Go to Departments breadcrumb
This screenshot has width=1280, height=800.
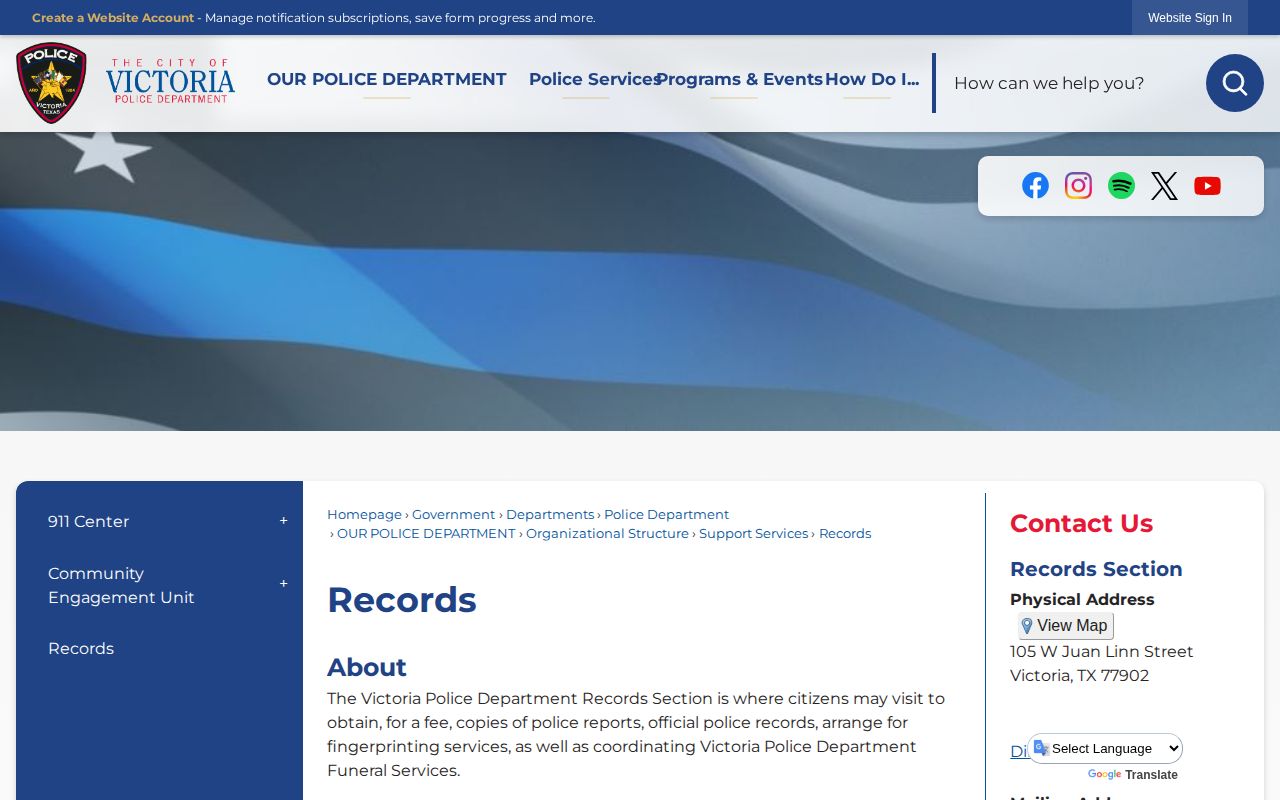(550, 515)
